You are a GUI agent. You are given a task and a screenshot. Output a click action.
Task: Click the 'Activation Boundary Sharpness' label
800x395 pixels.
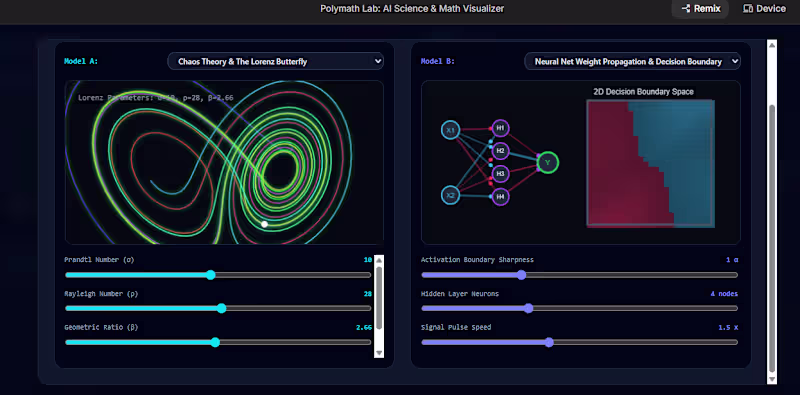477,260
